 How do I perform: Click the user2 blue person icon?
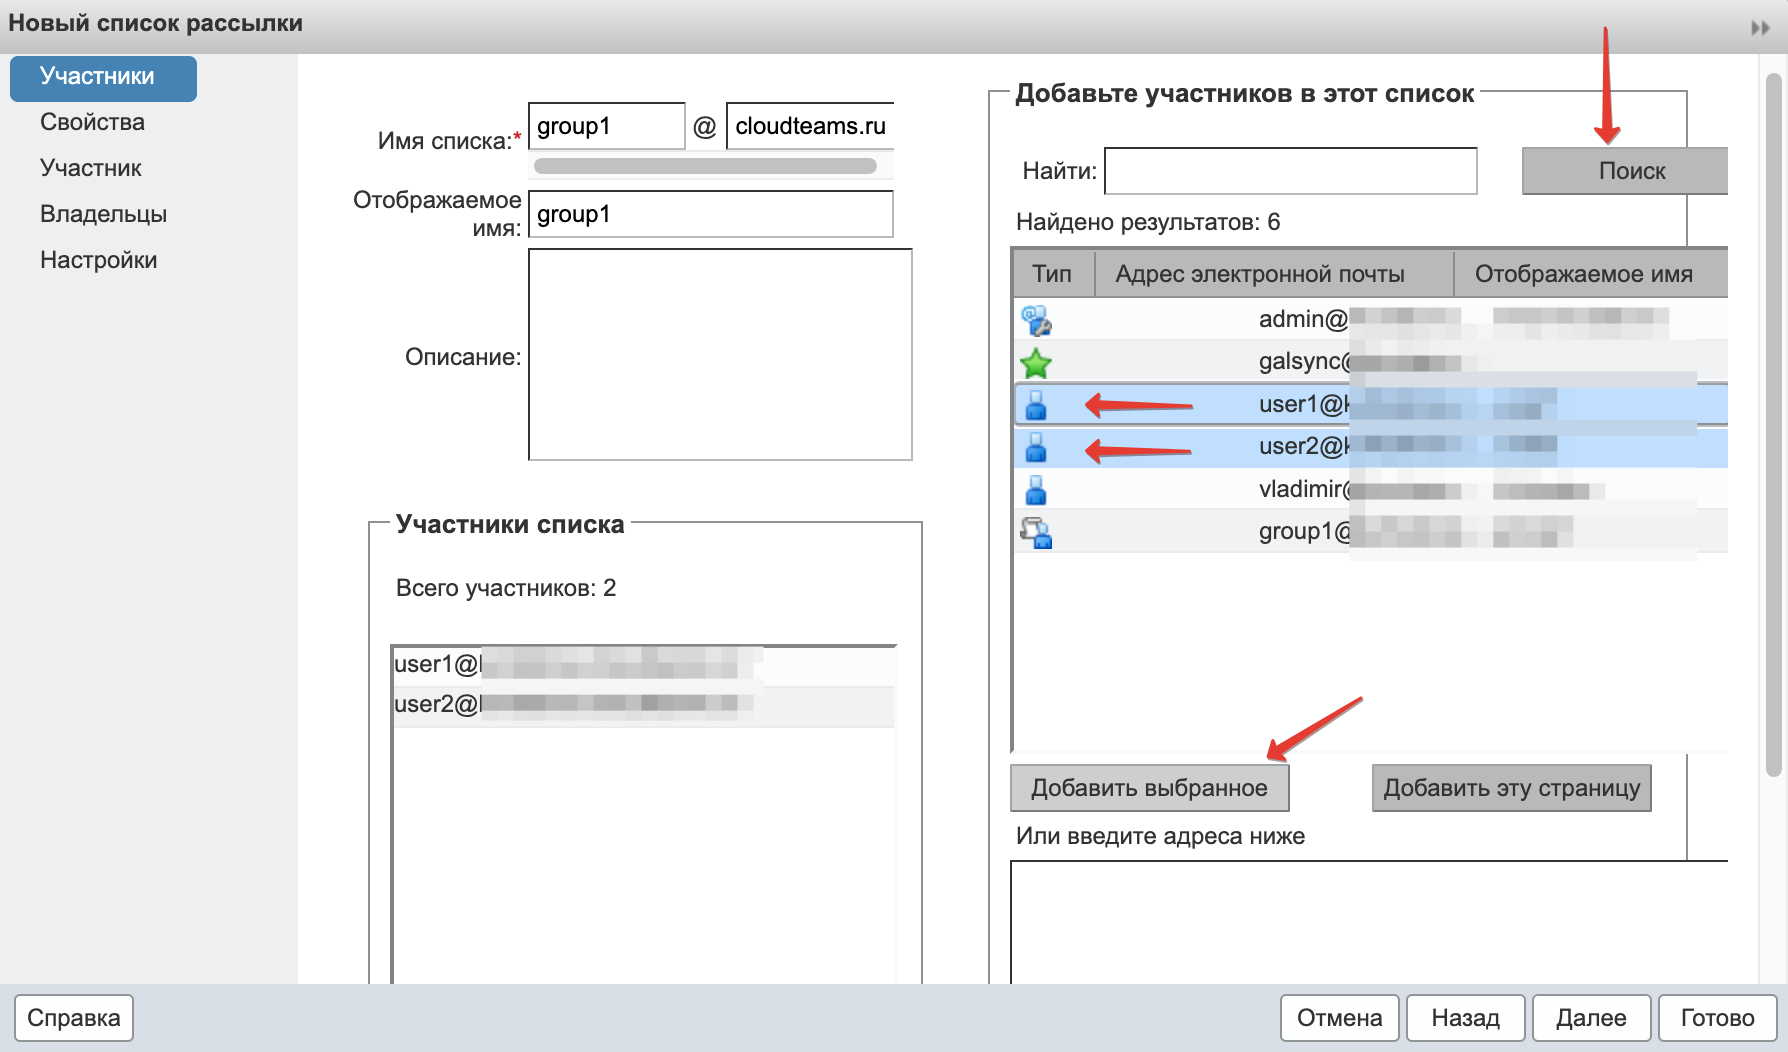[x=1036, y=447]
